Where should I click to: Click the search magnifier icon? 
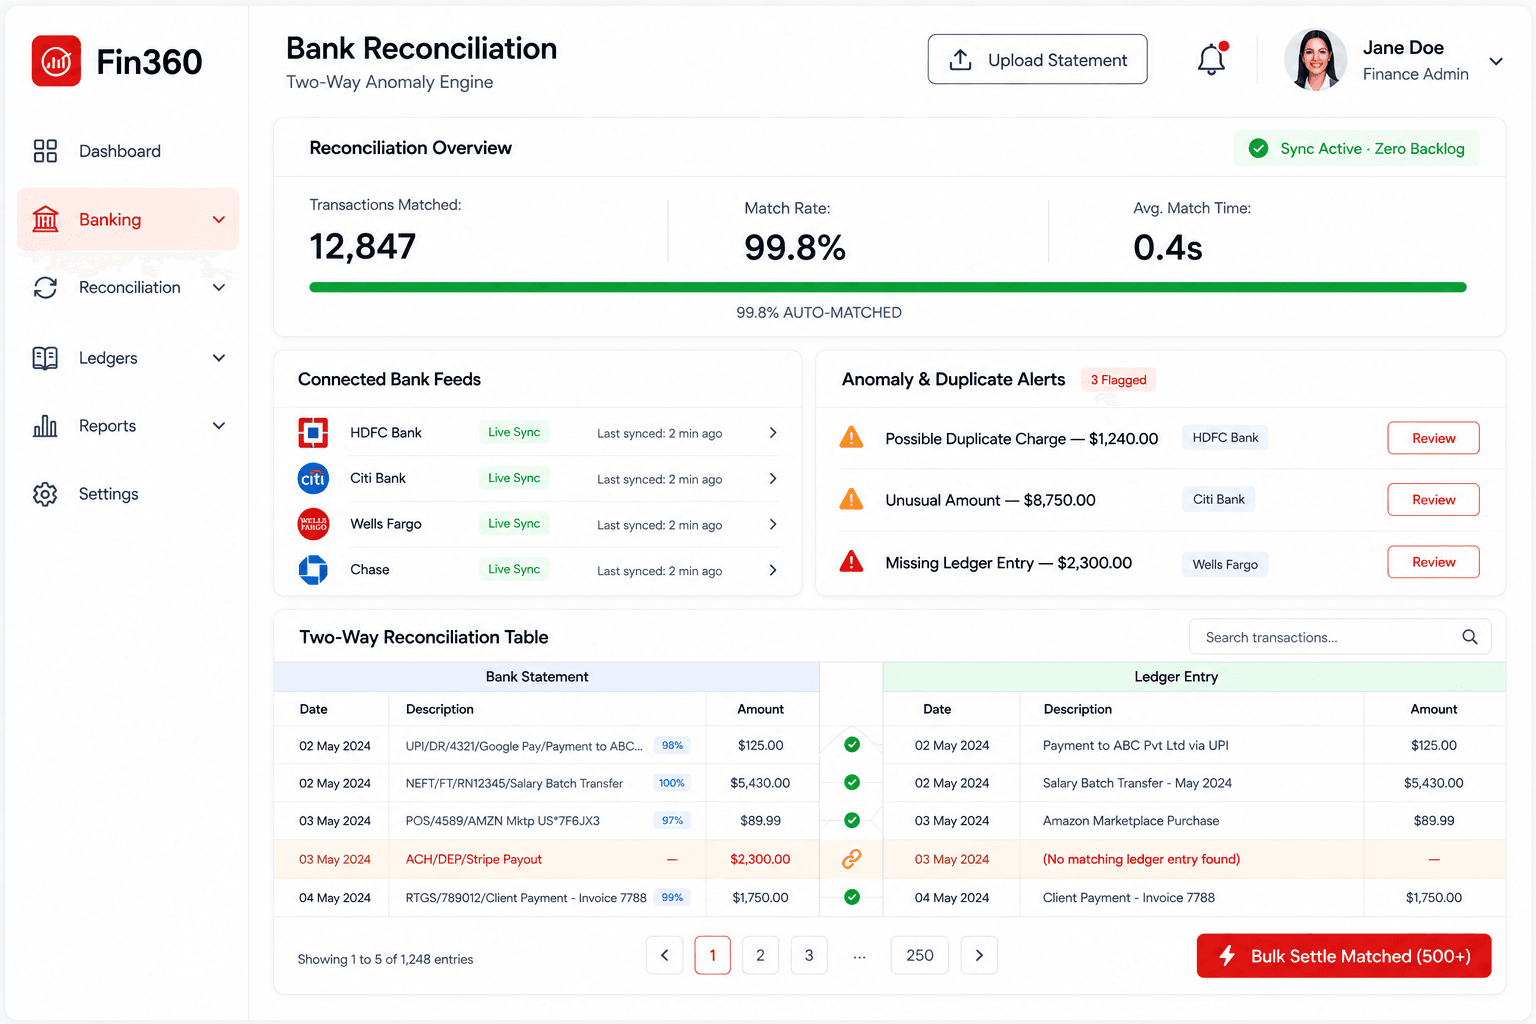[x=1469, y=637]
